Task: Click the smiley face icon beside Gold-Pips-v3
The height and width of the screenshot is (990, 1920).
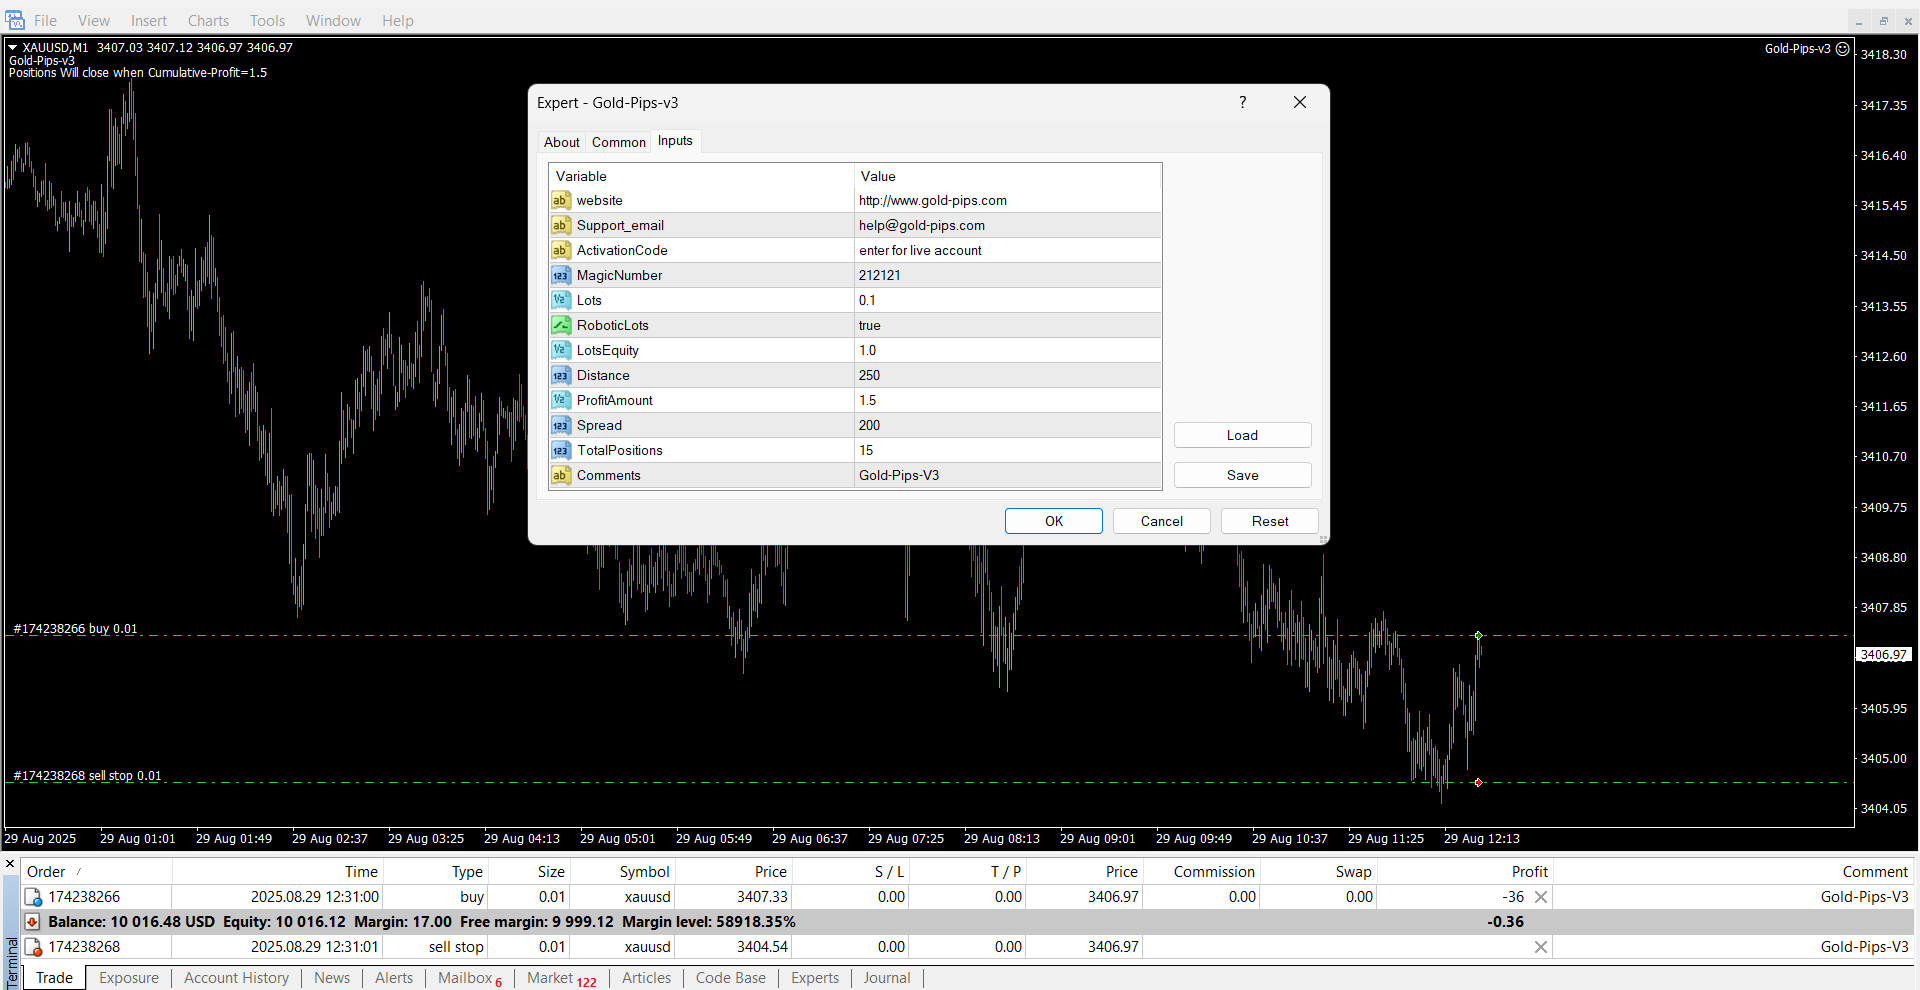Action: [1842, 48]
